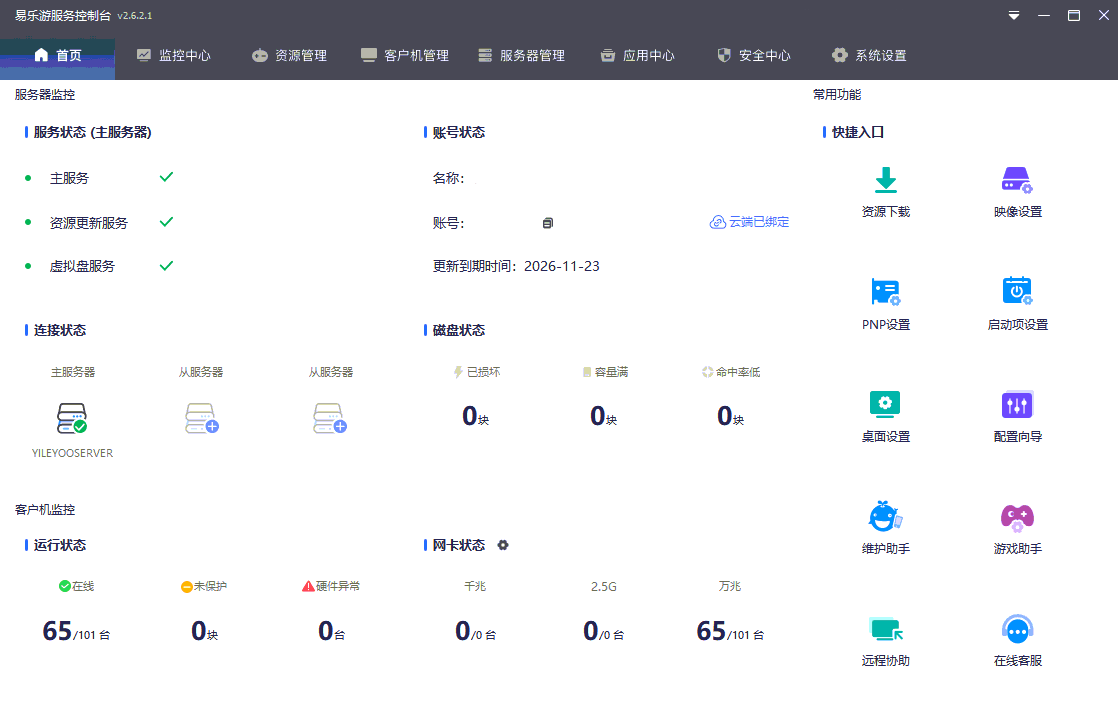The height and width of the screenshot is (717, 1118).
Task: Launch the 配置向导 configuration wizard icon
Action: (1017, 405)
